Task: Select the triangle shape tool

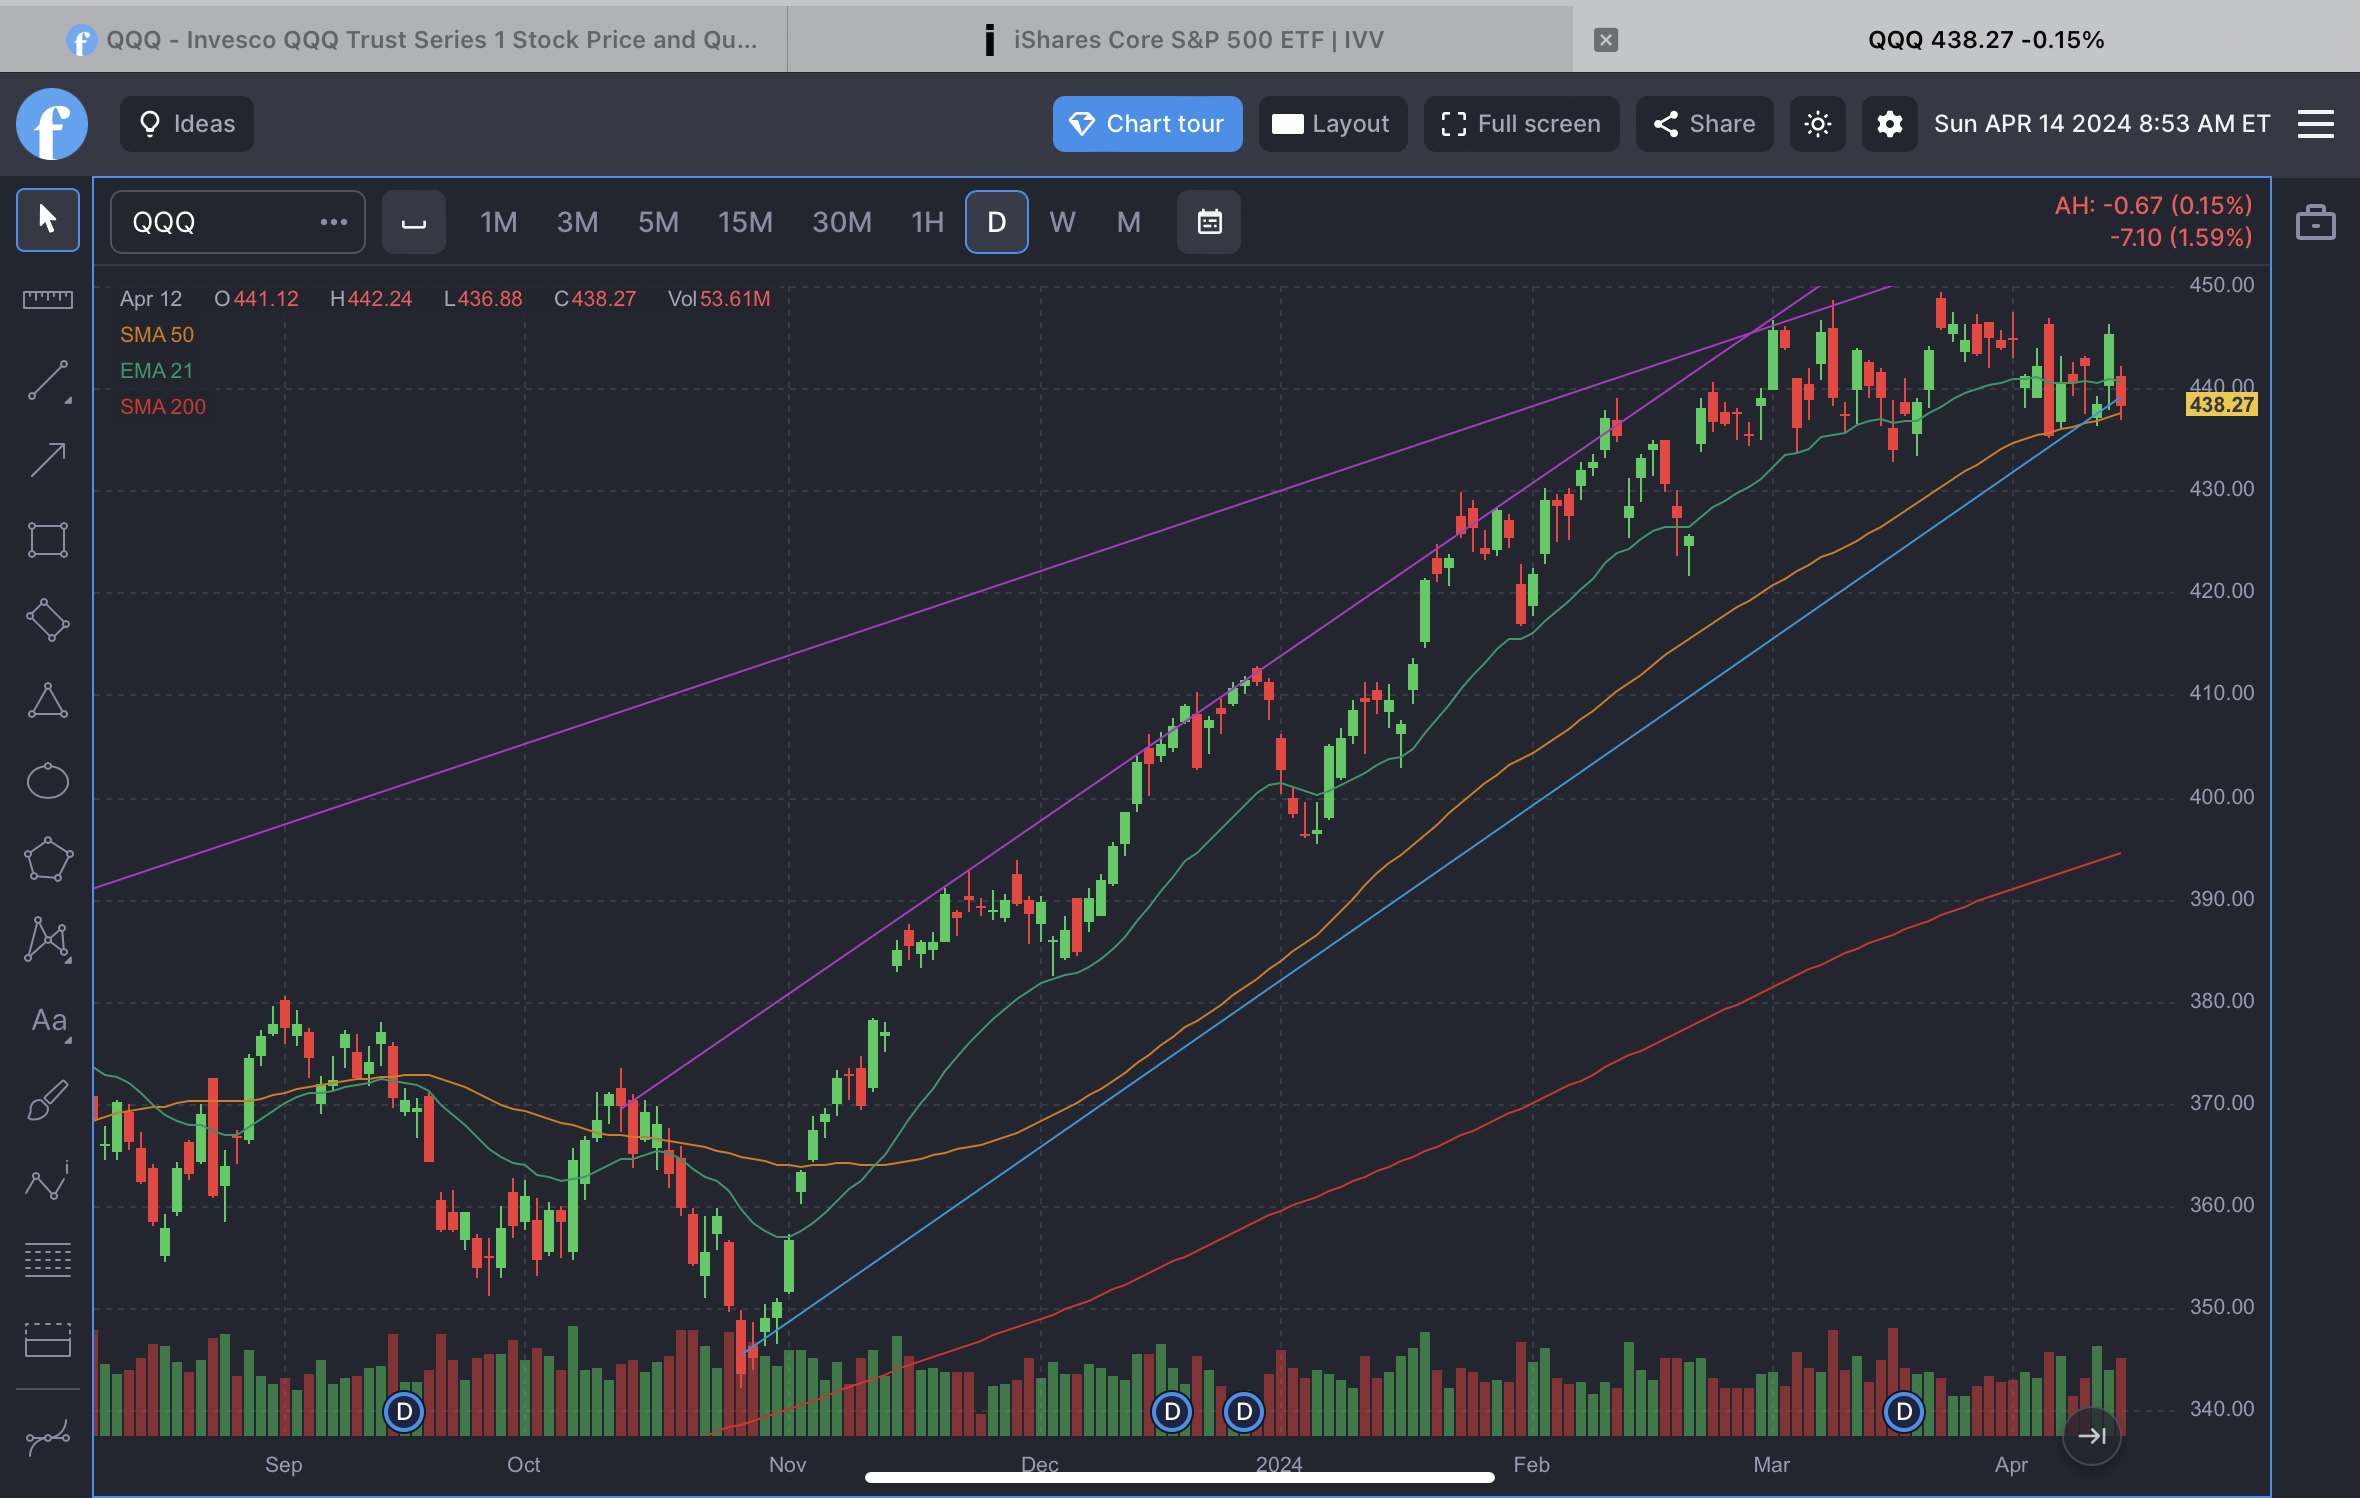Action: (x=47, y=700)
